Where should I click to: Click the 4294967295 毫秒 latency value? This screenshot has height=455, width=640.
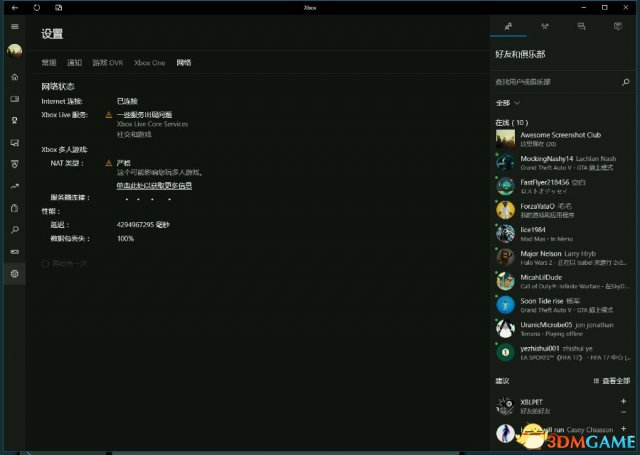tap(143, 224)
